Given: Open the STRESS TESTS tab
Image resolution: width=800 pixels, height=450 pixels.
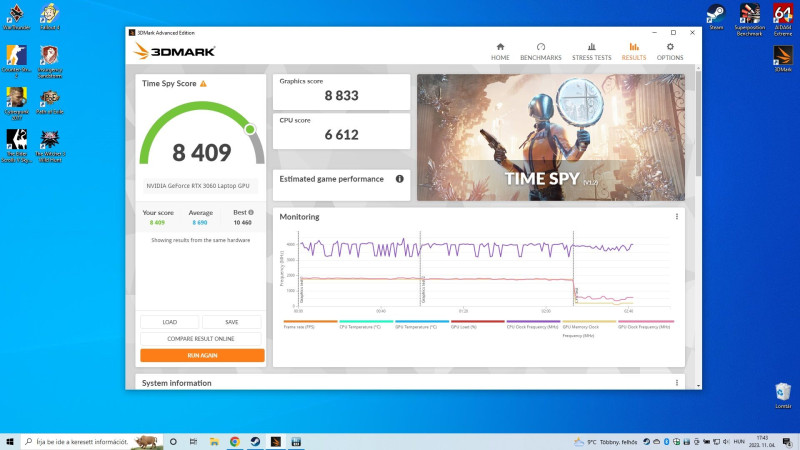Looking at the screenshot, I should tap(591, 52).
